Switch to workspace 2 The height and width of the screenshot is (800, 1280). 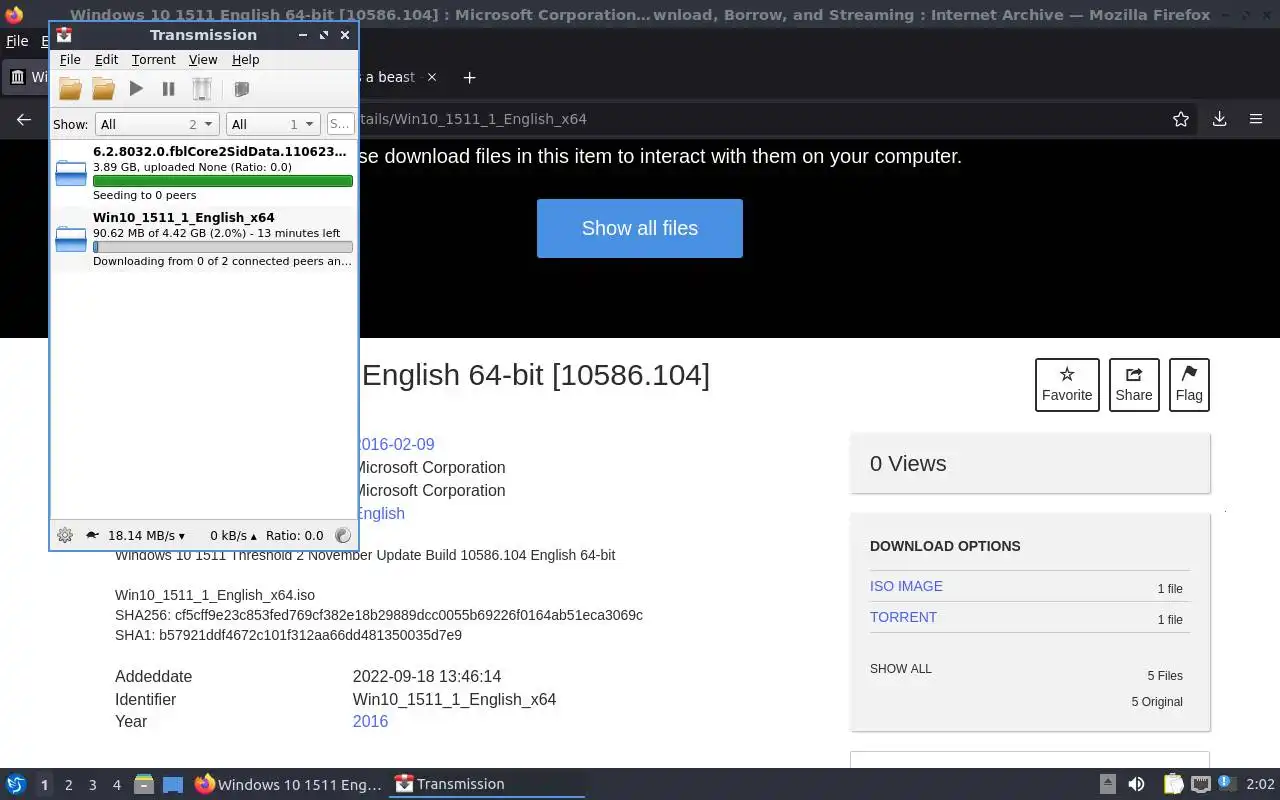point(69,785)
